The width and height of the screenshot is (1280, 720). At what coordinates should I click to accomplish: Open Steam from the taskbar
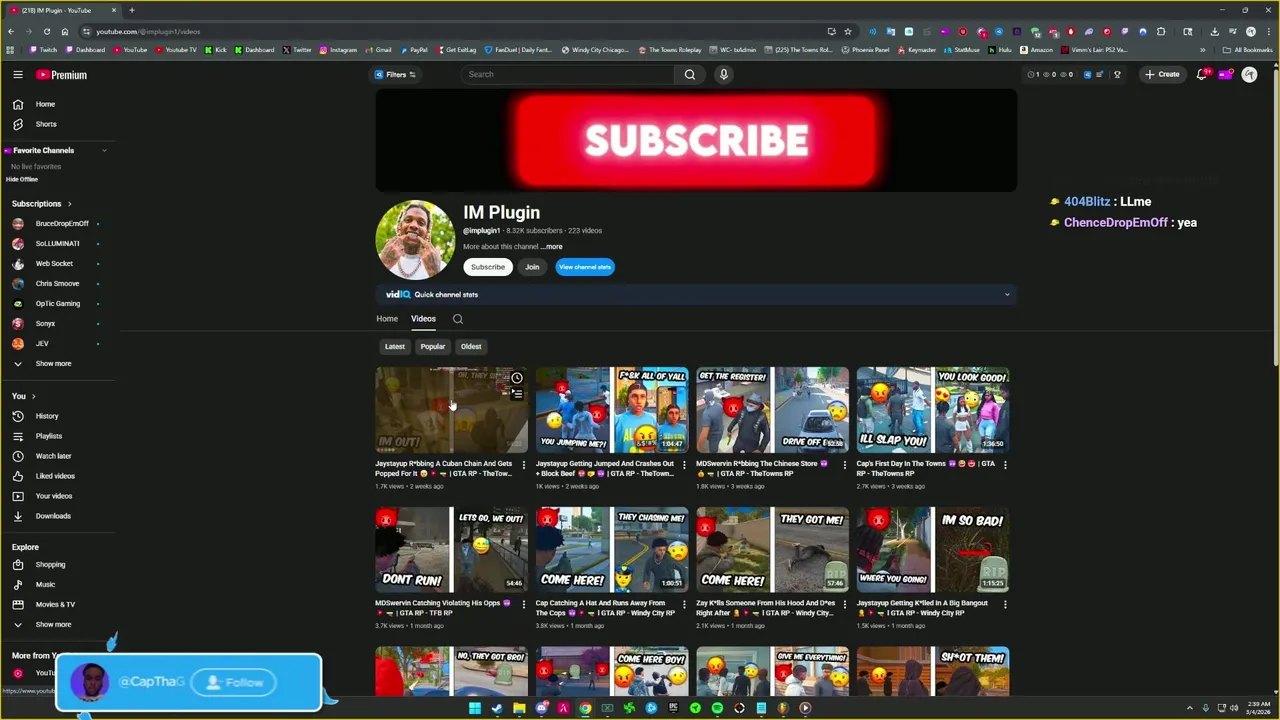[497, 708]
